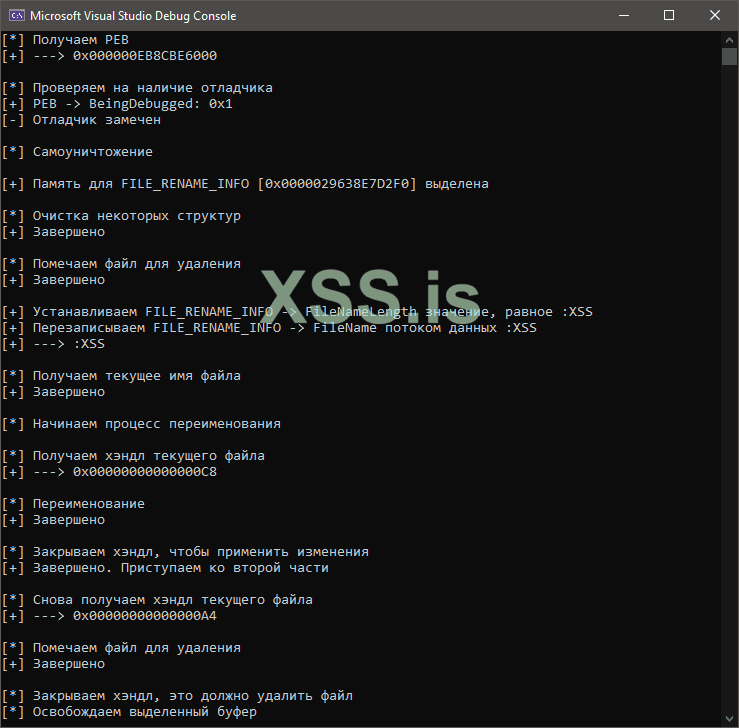Select the address 0x000000EB8CBE6000
739x728 pixels.
[145, 56]
